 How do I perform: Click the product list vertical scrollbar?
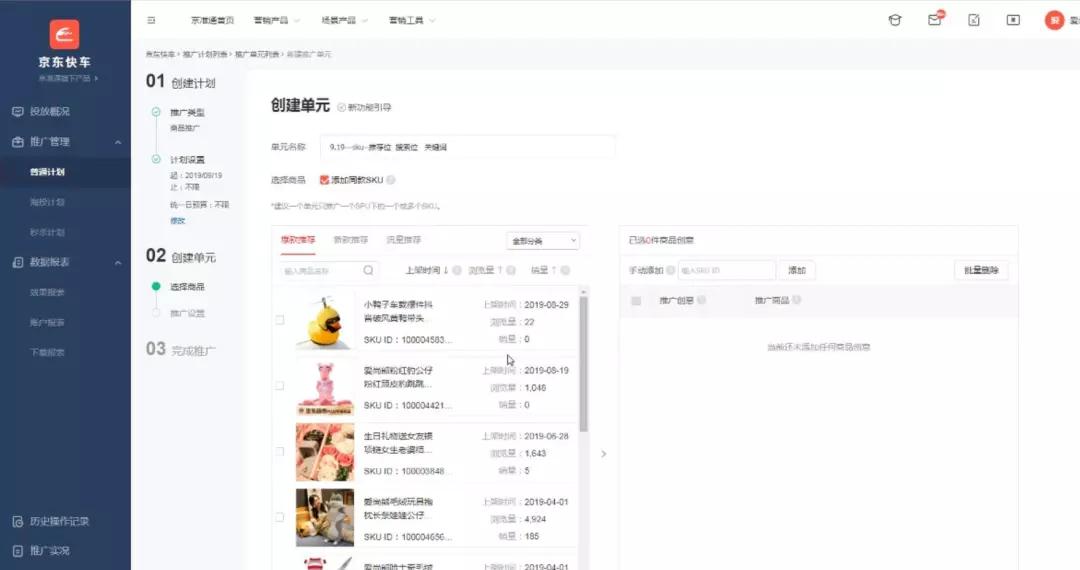point(584,363)
